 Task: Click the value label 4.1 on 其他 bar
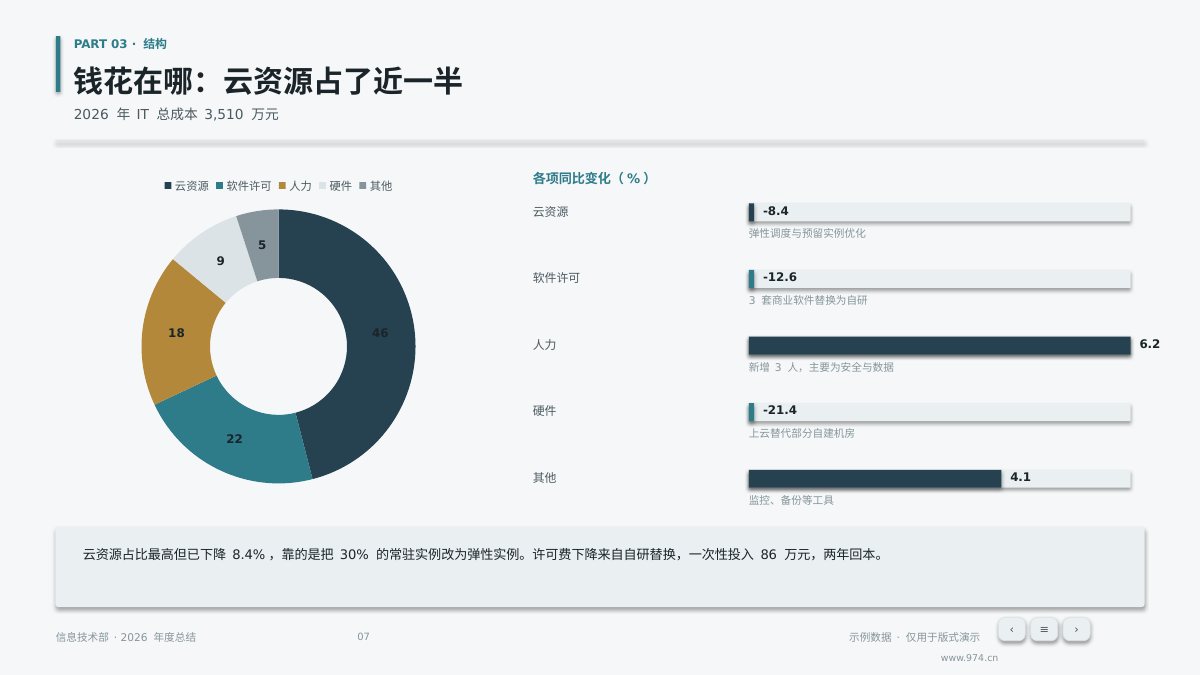tap(1020, 477)
